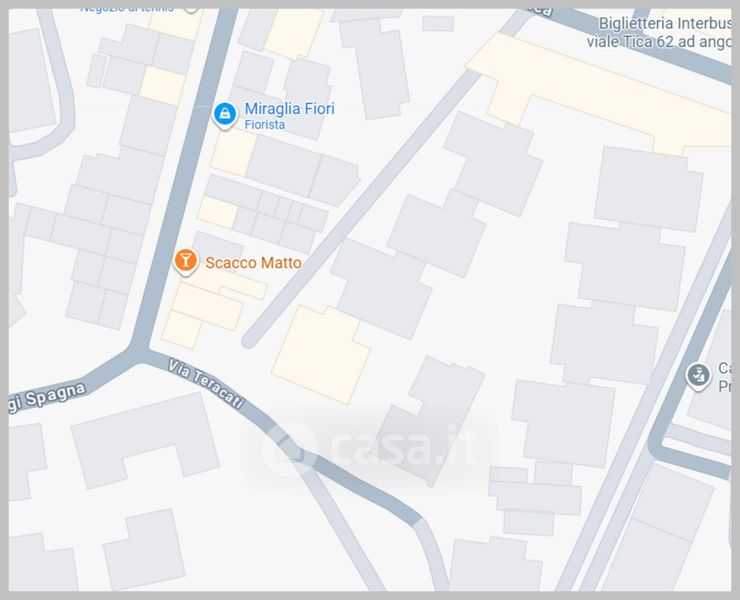
Task: Click the junction of Via Teracati and Spagna
Action: coord(140,351)
